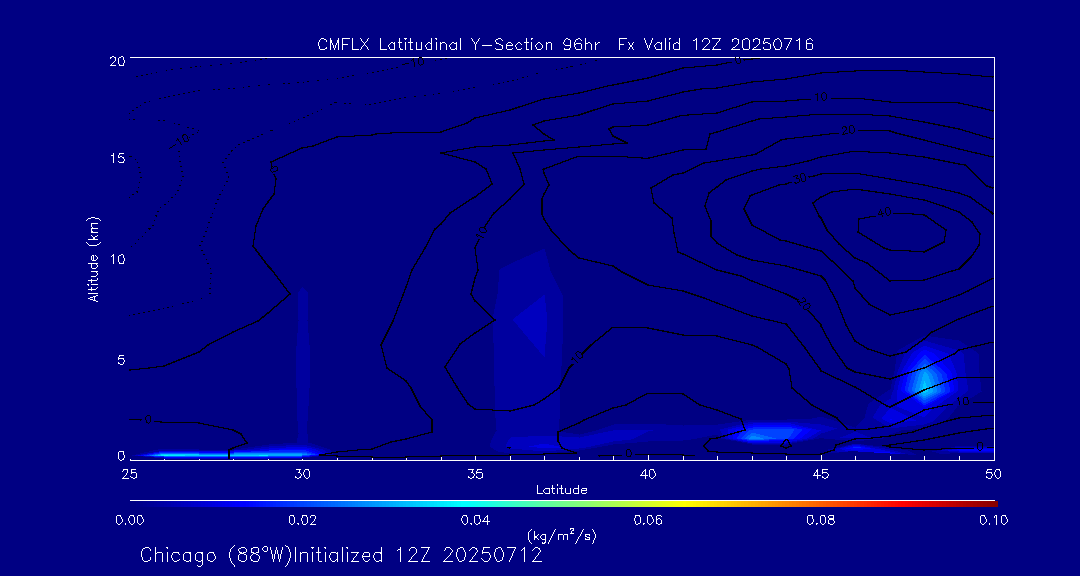Click the latitude tick label "25"
Image resolution: width=1080 pixels, height=576 pixels.
pyautogui.click(x=129, y=474)
